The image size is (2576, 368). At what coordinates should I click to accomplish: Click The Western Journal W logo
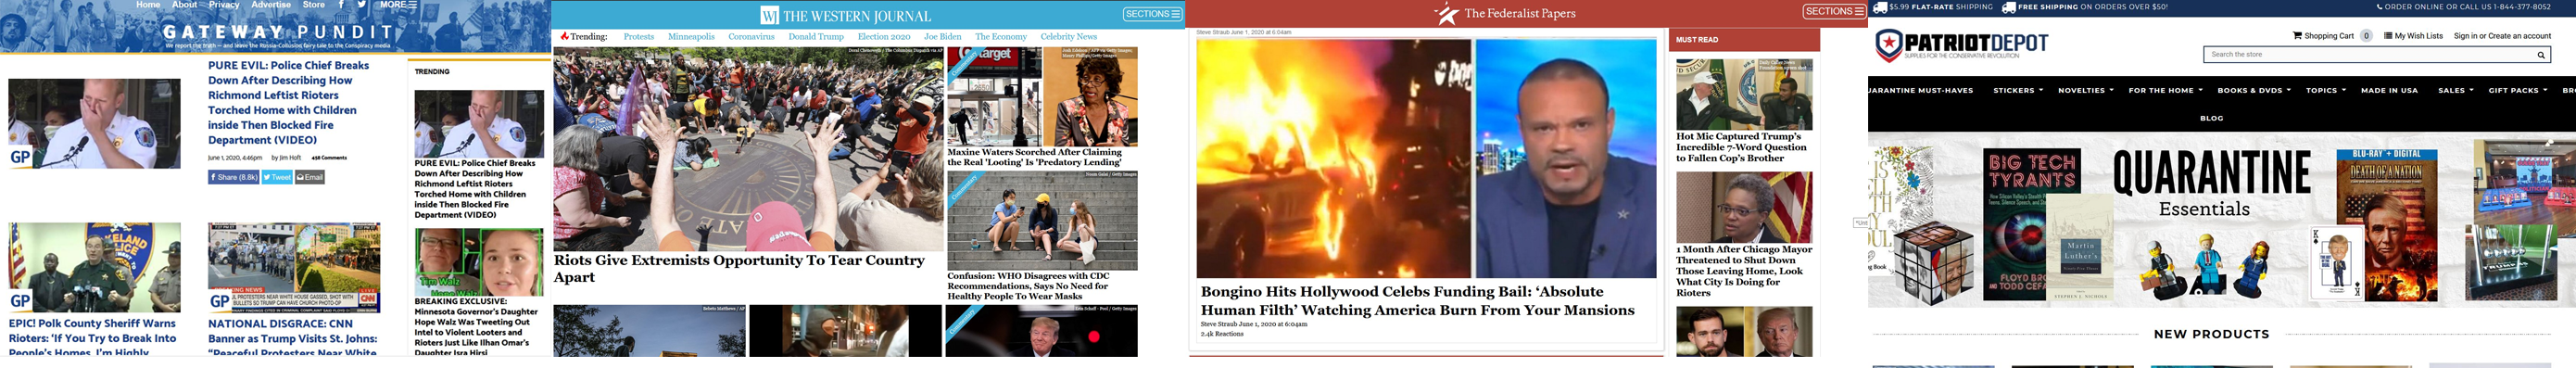tap(769, 16)
